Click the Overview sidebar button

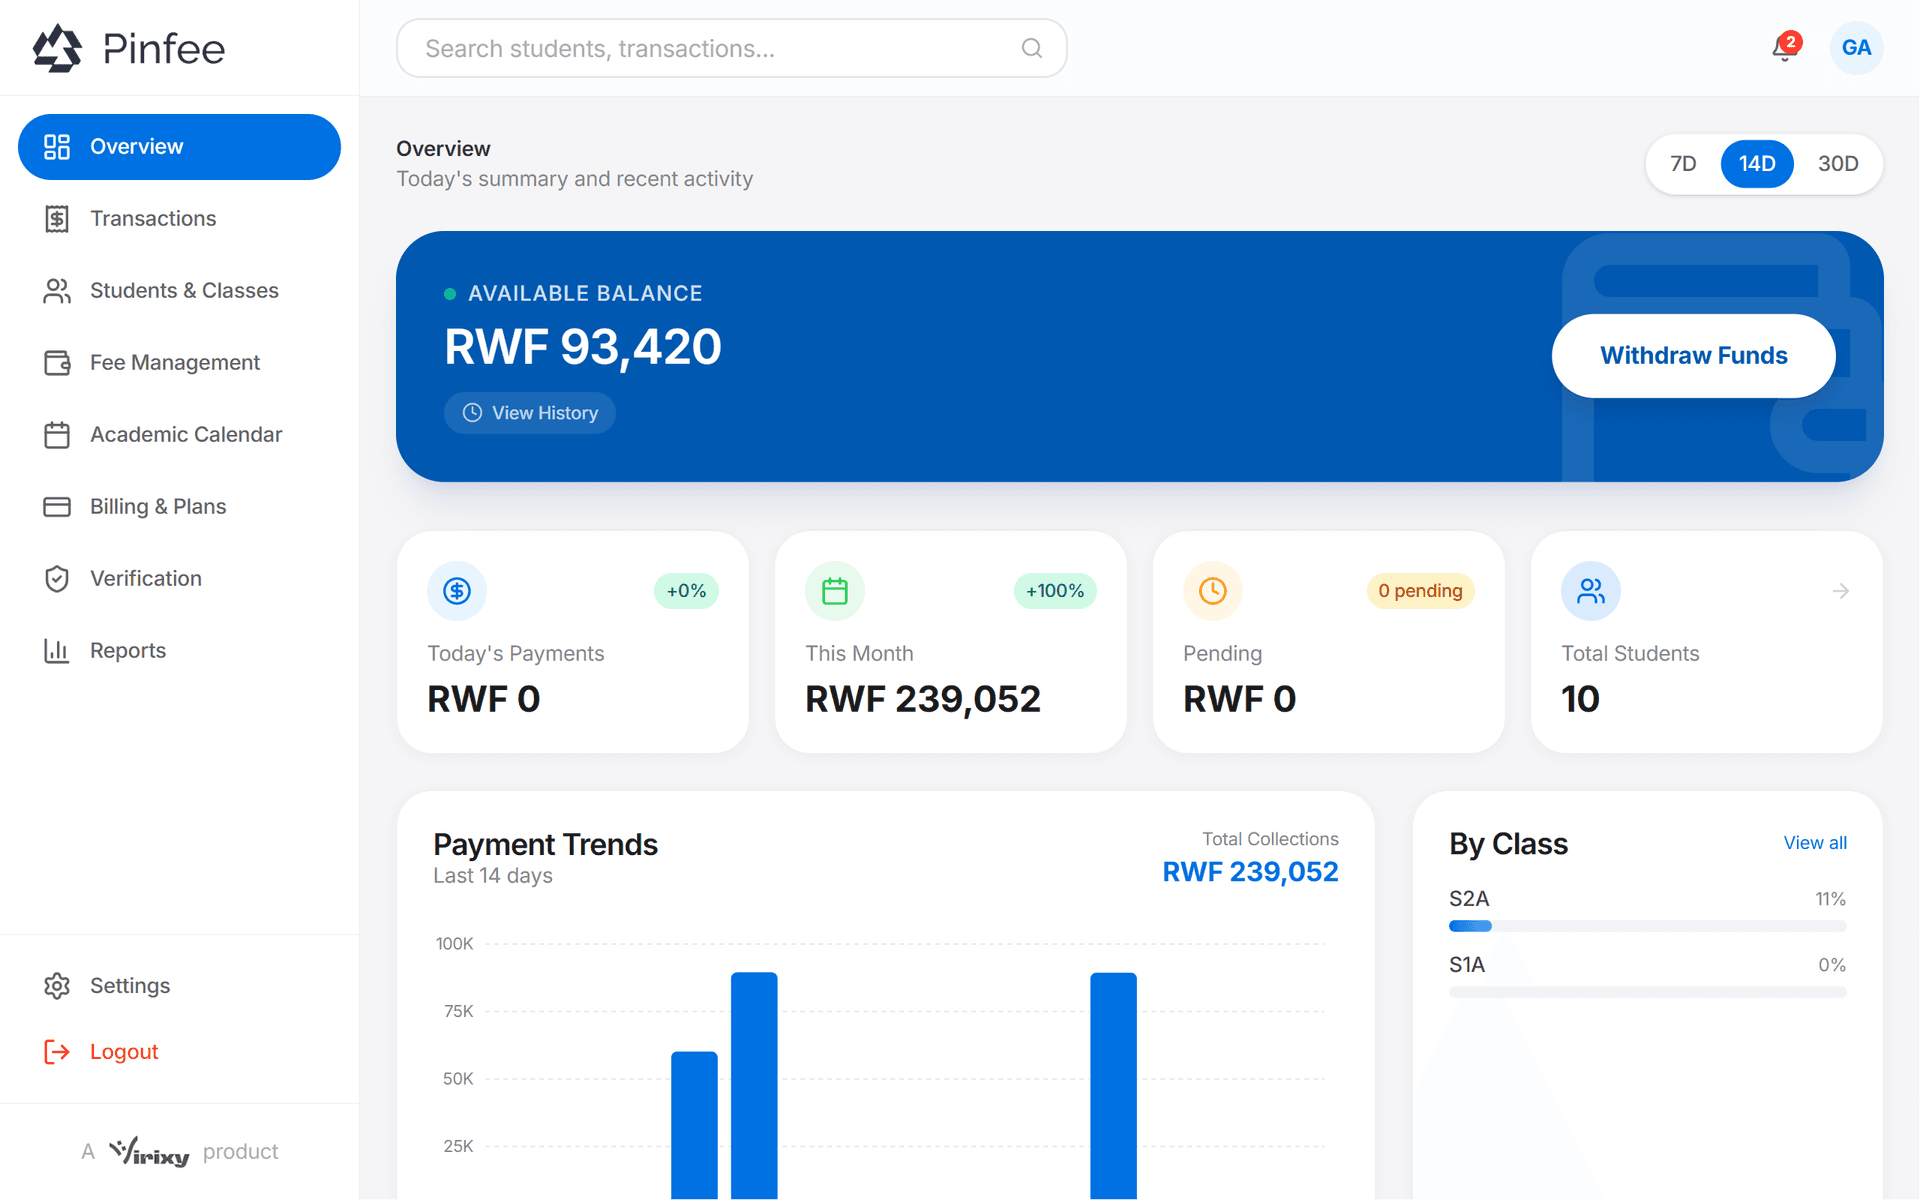(180, 147)
